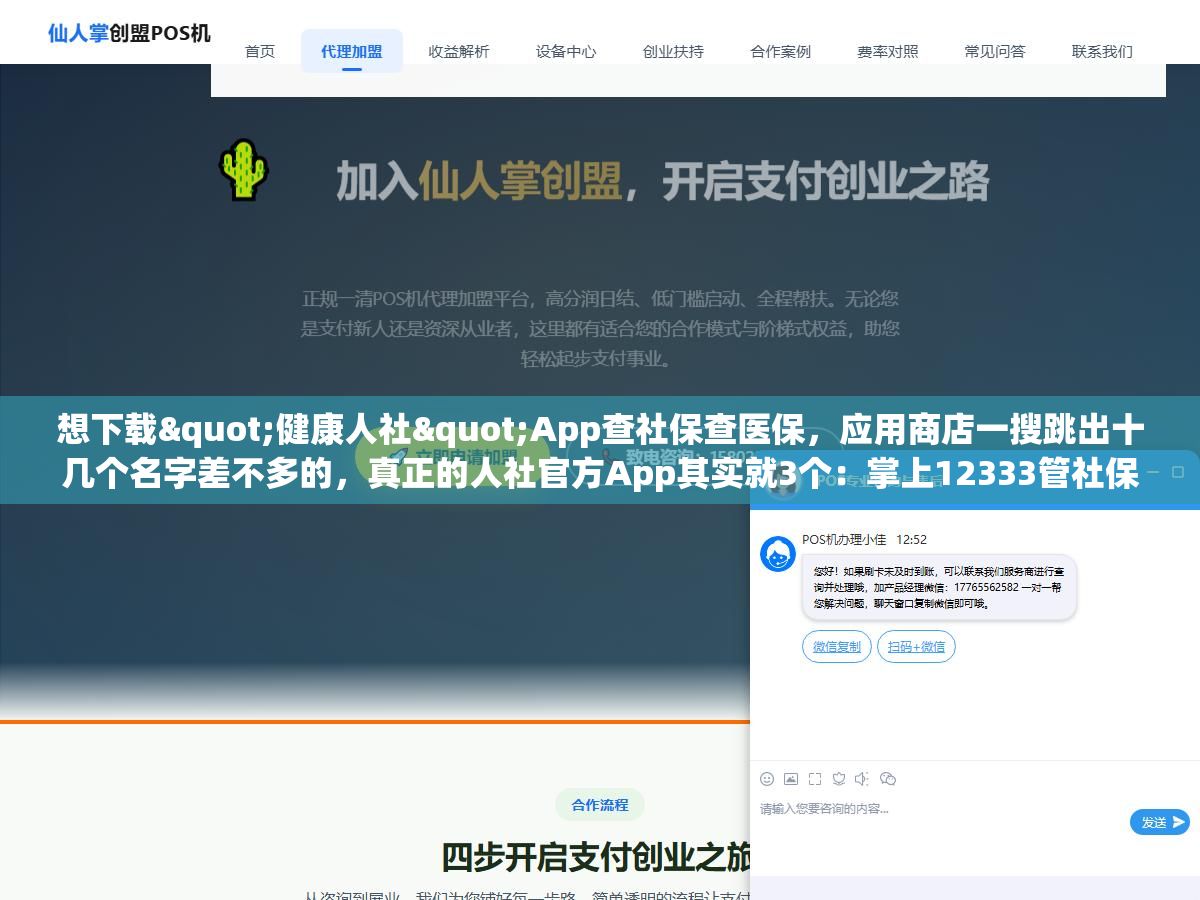Click the POS机办理小佳 agent avatar
This screenshot has height=900, width=1200.
[778, 553]
